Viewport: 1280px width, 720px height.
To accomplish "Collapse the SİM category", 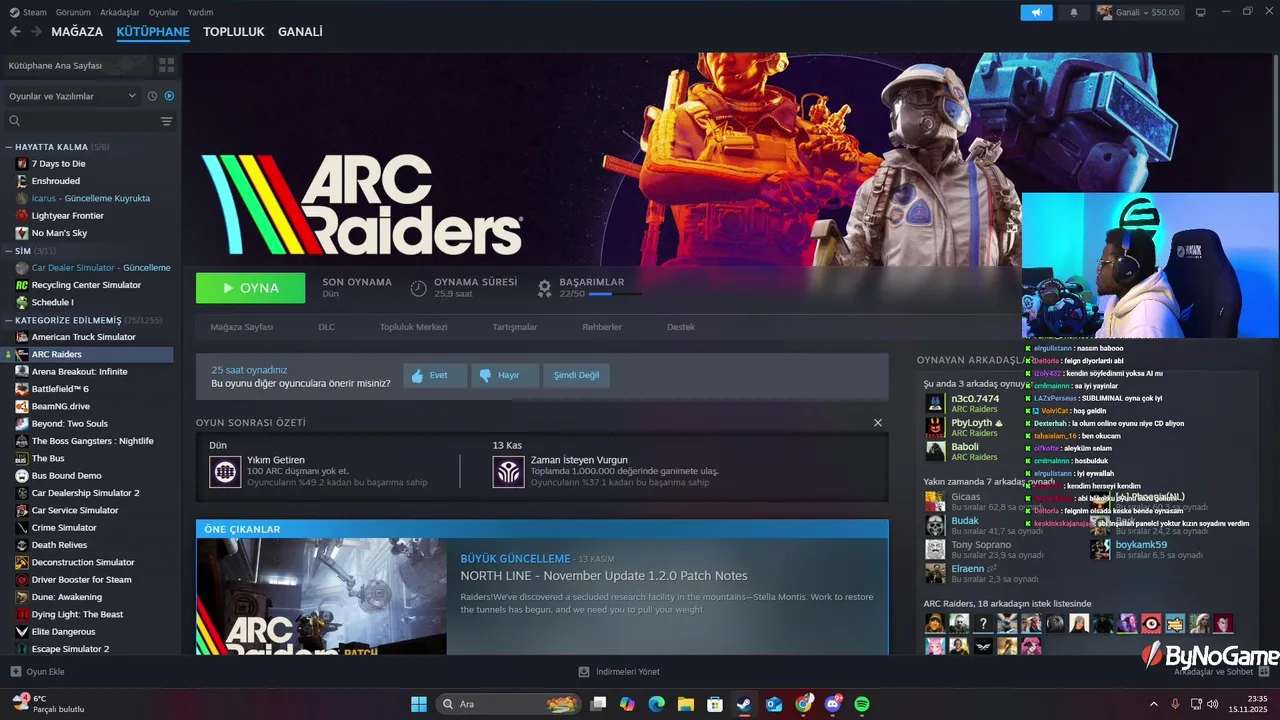I will pos(10,250).
